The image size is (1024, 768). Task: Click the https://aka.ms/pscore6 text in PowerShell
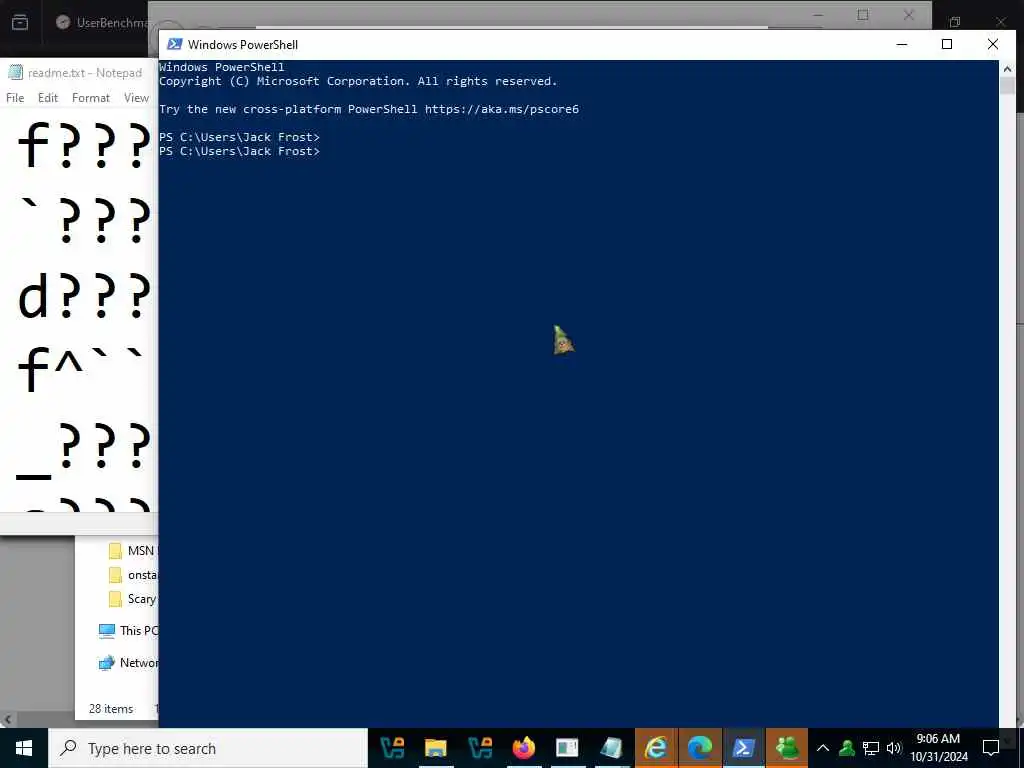[502, 109]
